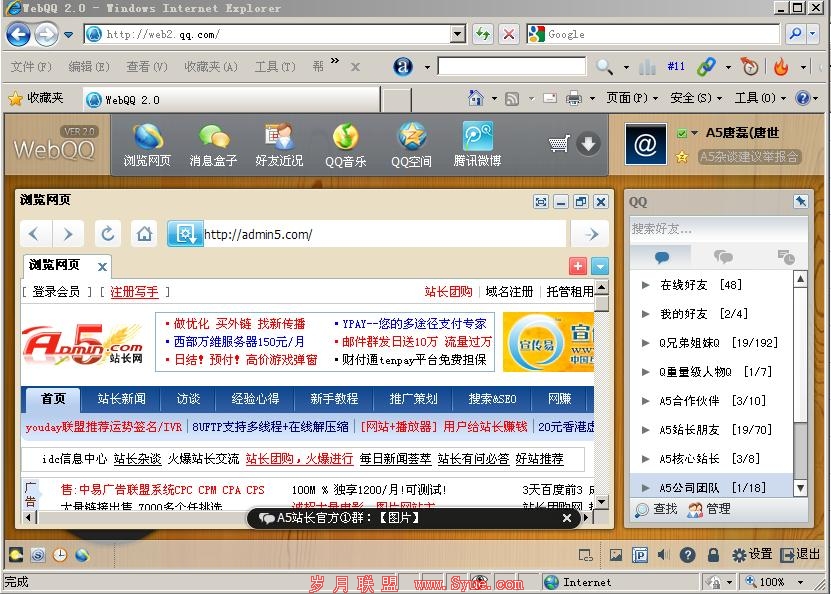Pin the QQ buddy panel

[x=800, y=201]
